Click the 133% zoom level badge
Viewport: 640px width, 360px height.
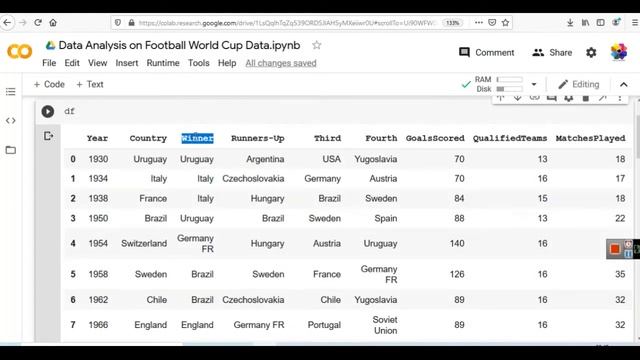[453, 22]
